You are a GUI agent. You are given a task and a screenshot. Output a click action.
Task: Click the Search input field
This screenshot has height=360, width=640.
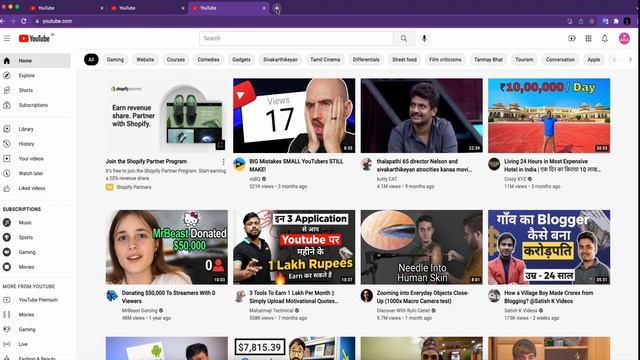pyautogui.click(x=296, y=38)
